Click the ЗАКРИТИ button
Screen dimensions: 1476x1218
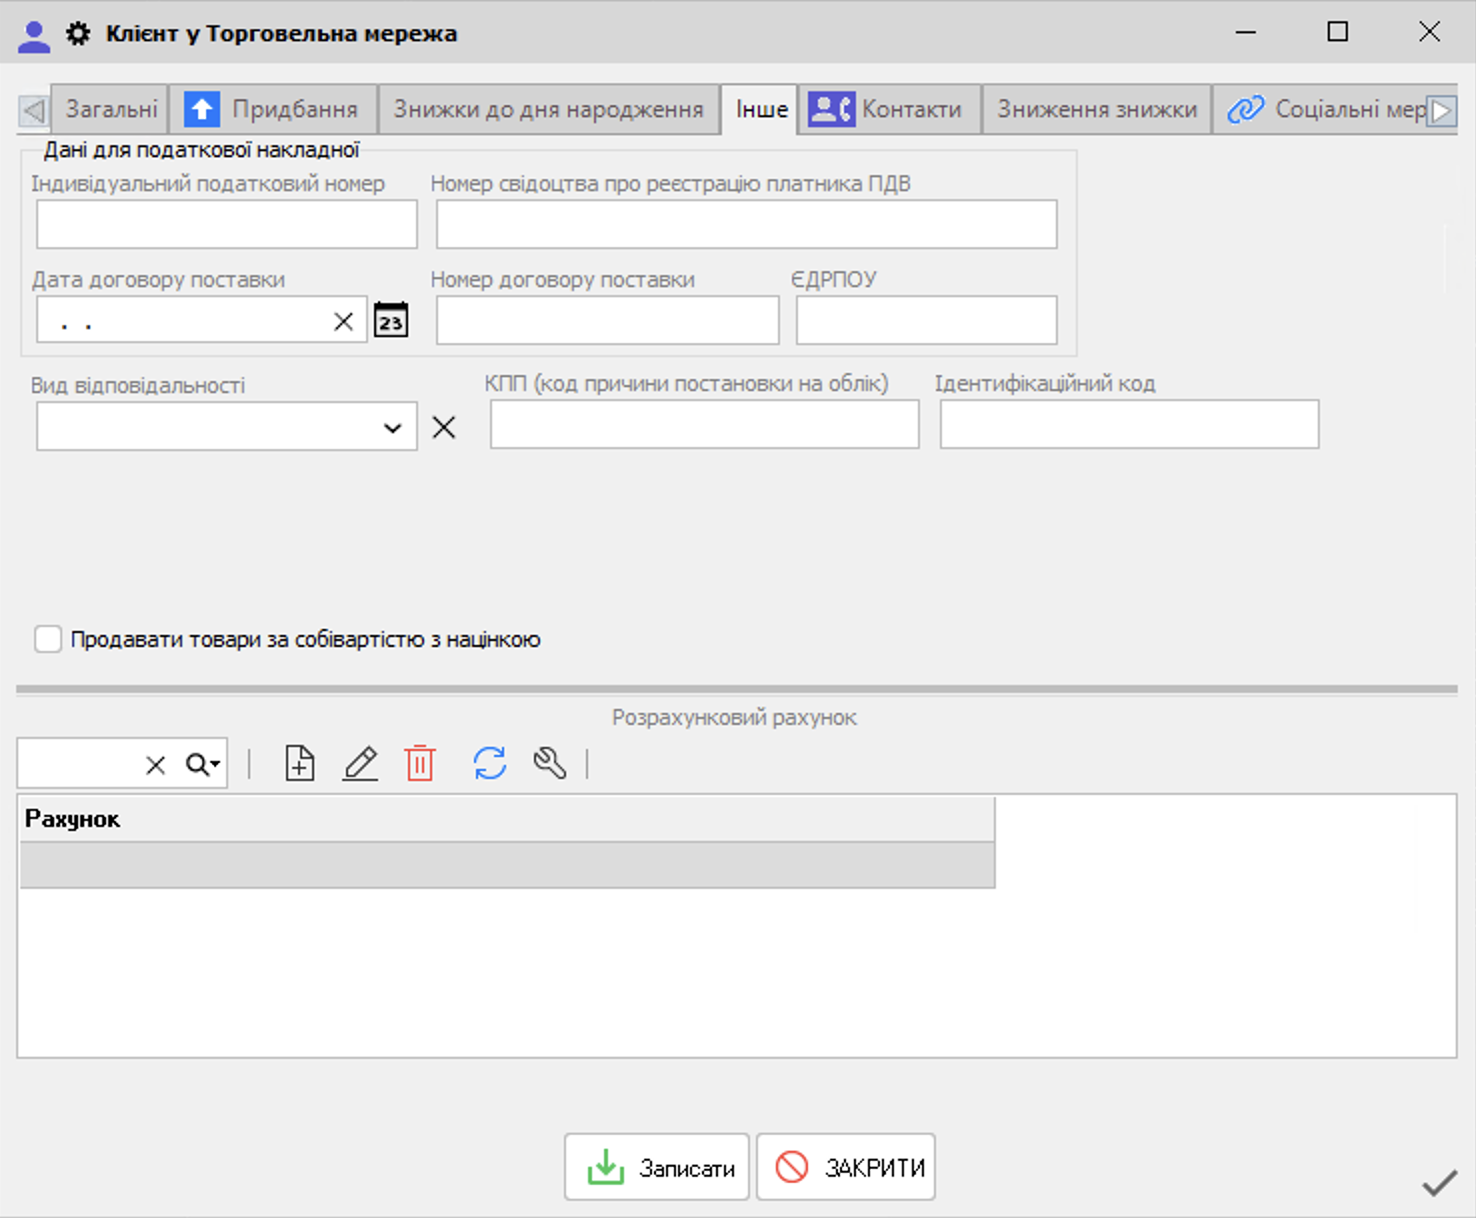[846, 1167]
